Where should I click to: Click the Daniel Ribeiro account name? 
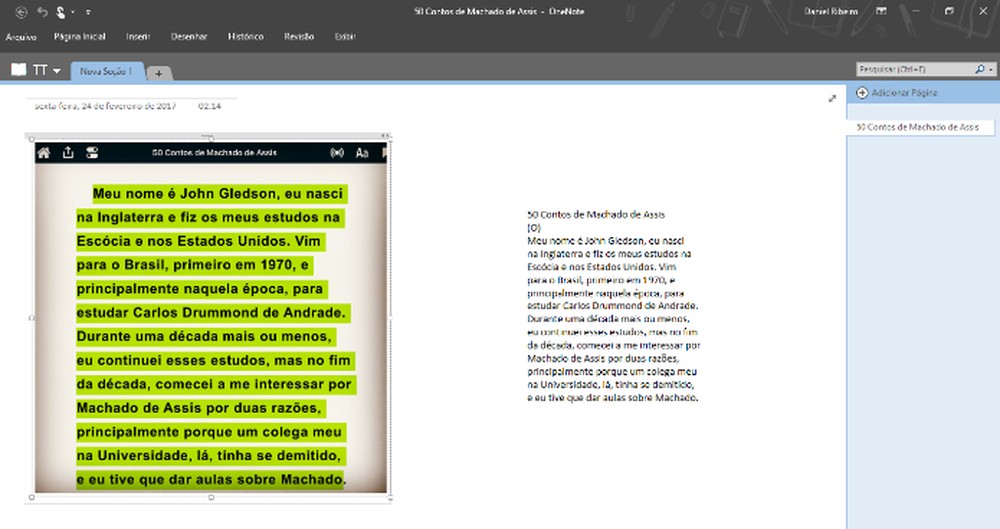tap(831, 11)
